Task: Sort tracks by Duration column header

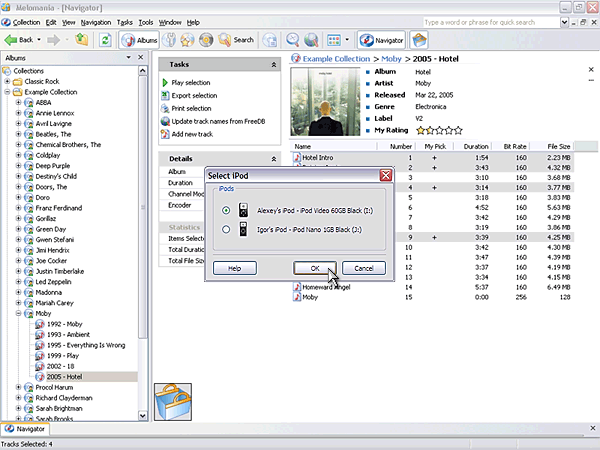Action: tap(475, 146)
